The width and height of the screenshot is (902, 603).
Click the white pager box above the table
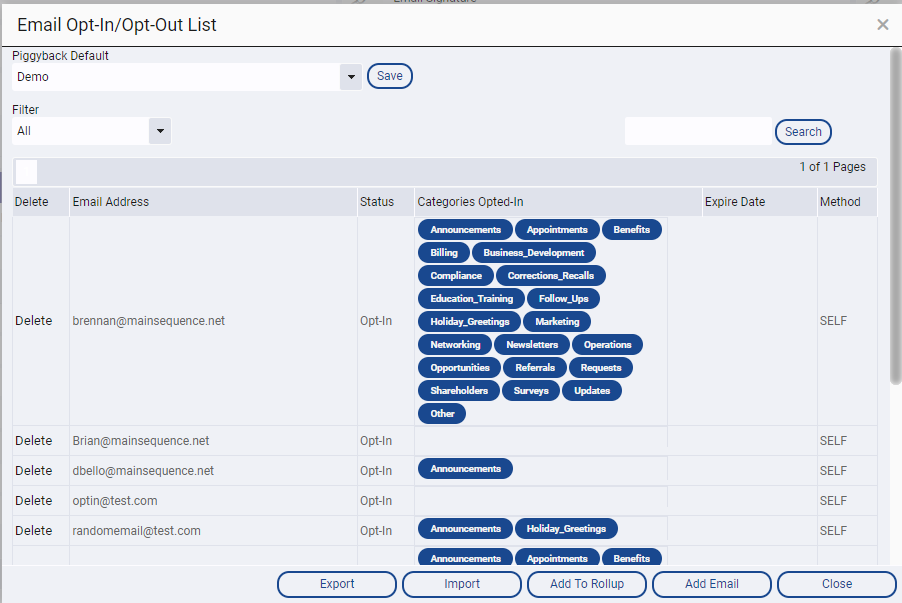tap(26, 172)
